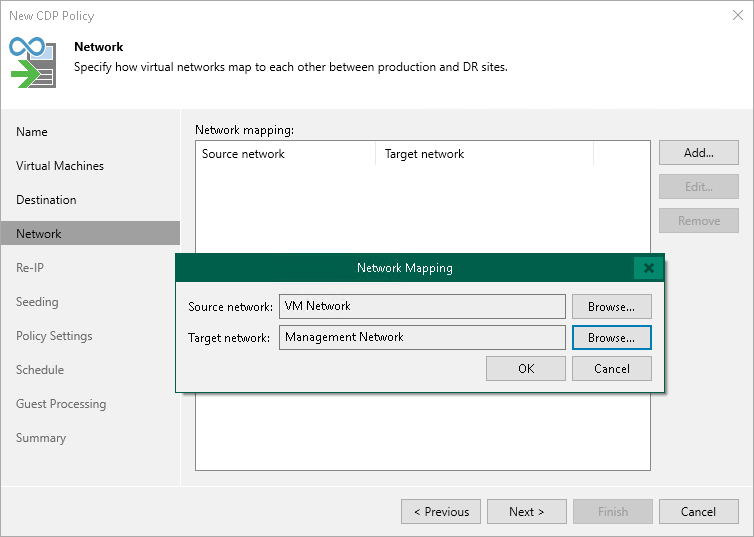Close the Network Mapping dialog
This screenshot has height=537, width=754.
click(649, 268)
